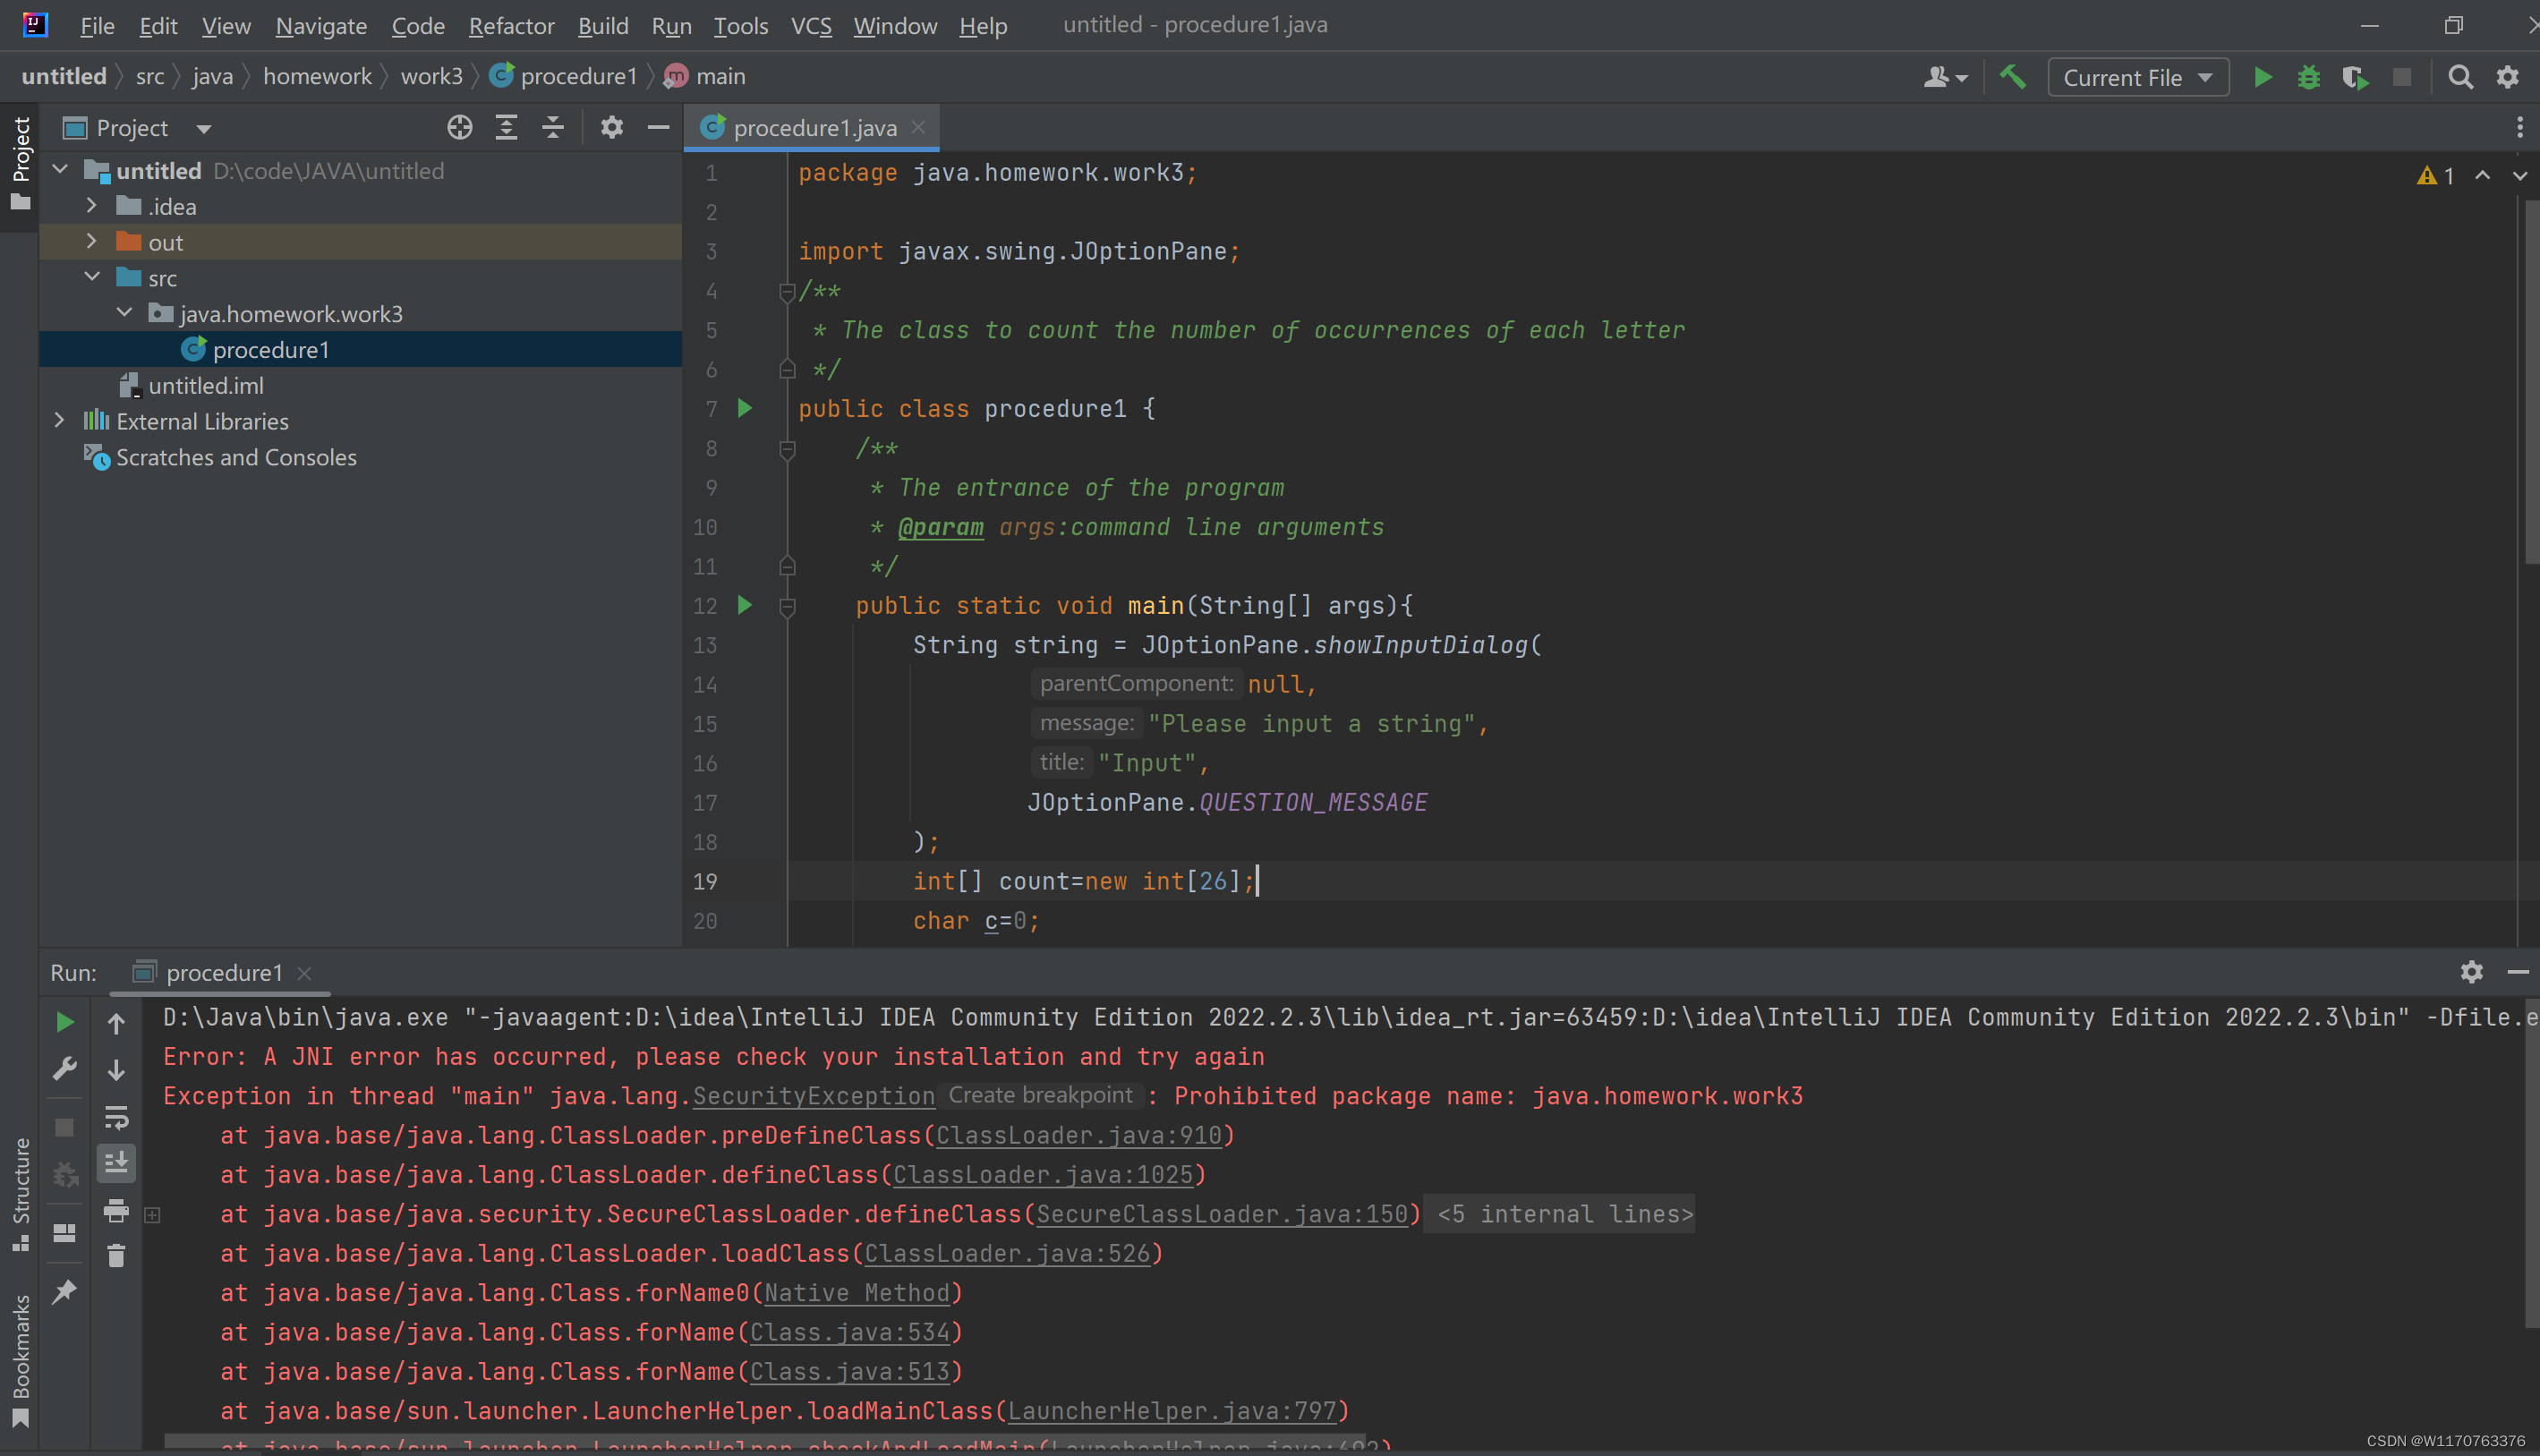The width and height of the screenshot is (2540, 1456).
Task: Click Collapse All icon in Project panel
Action: 553,128
